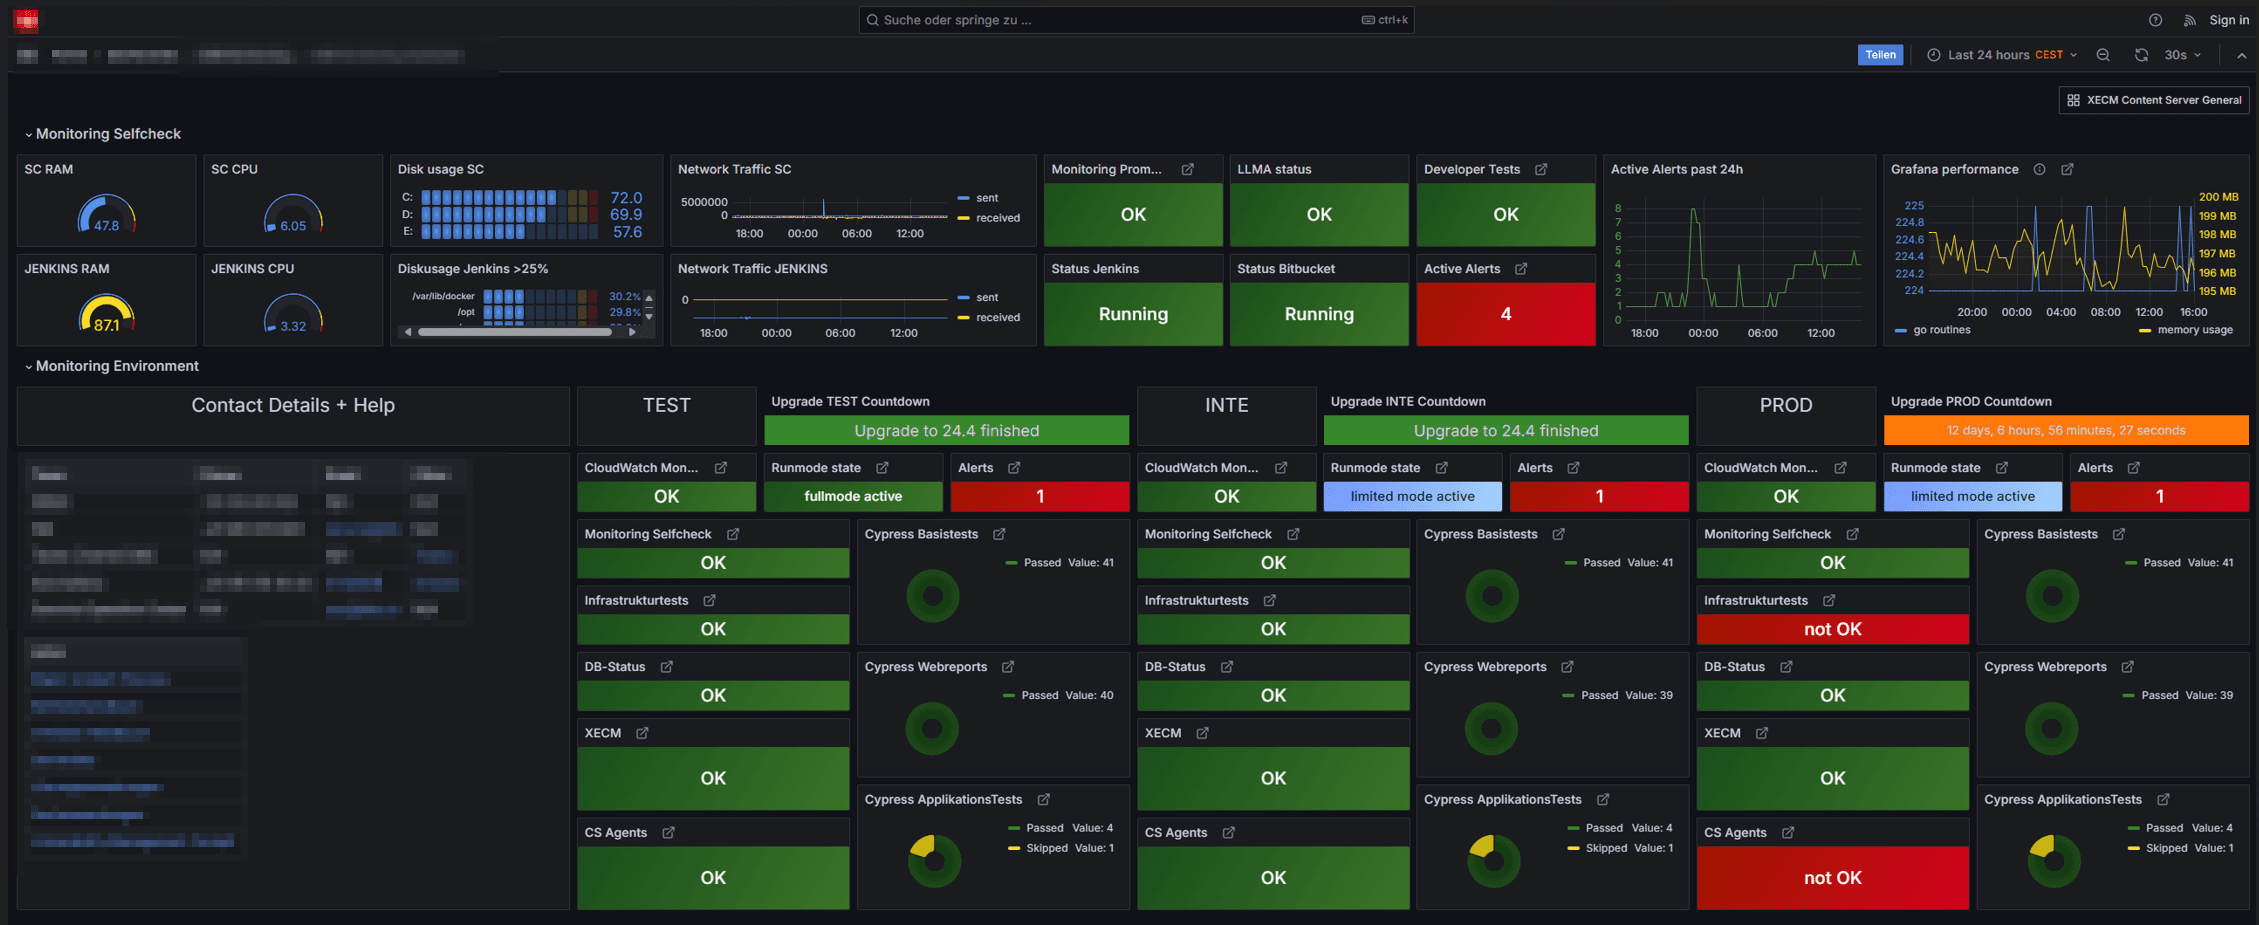Open the XECM Content Server General link
This screenshot has width=2259, height=925.
pyautogui.click(x=2154, y=100)
